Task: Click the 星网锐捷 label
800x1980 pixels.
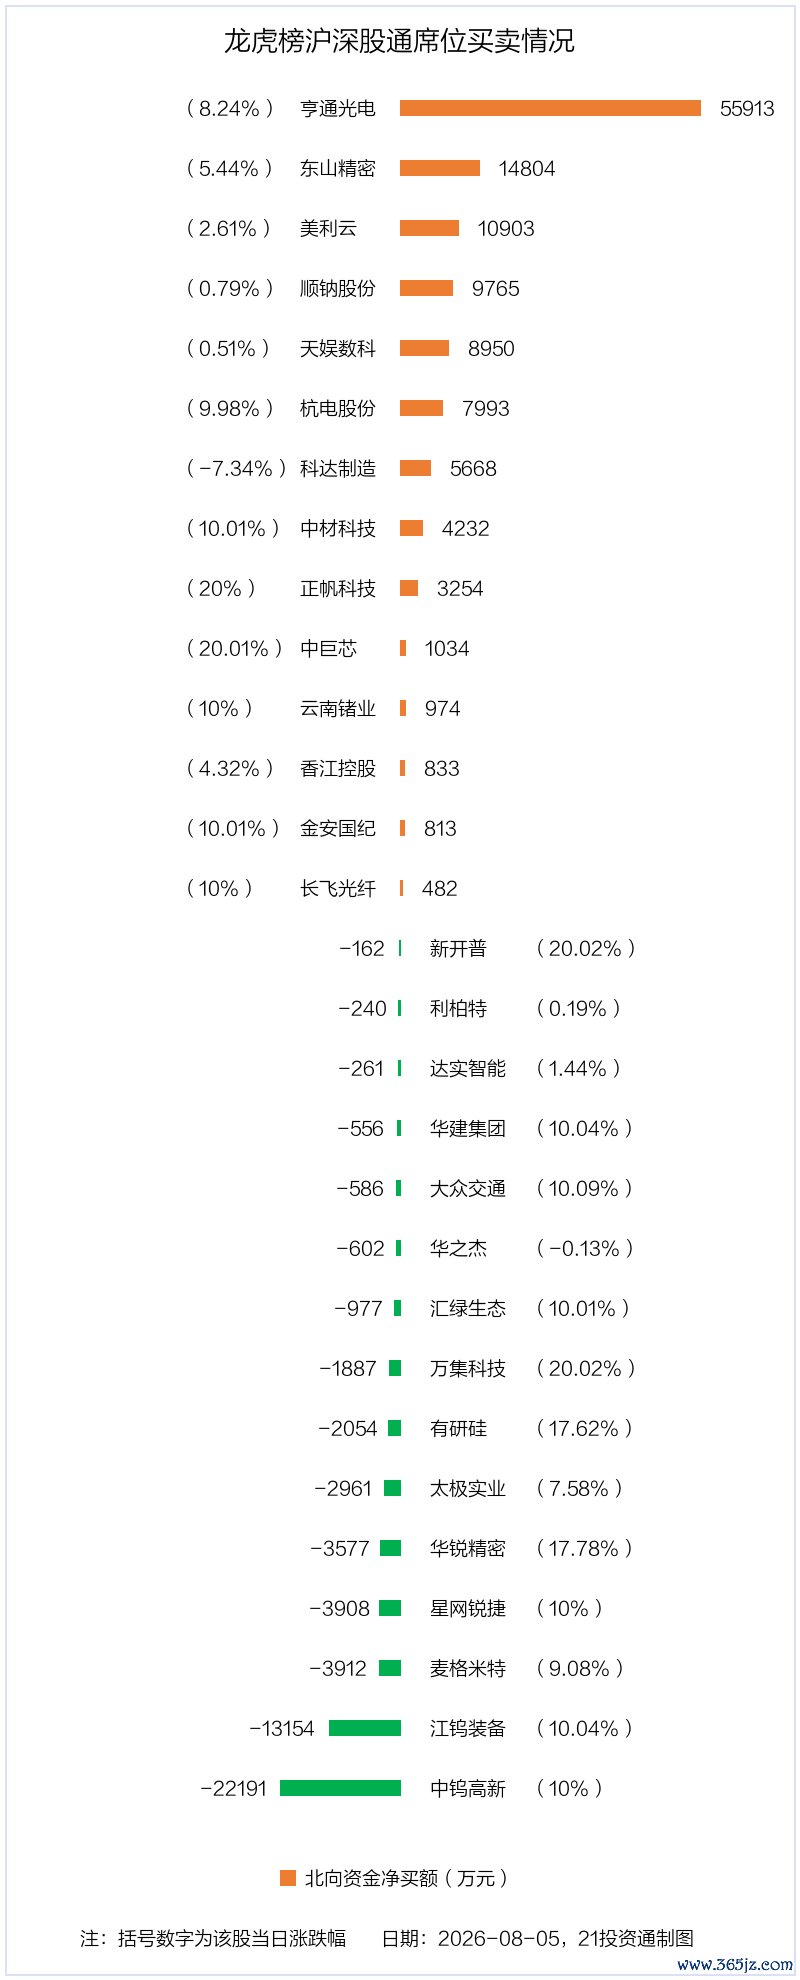Action: 468,1608
